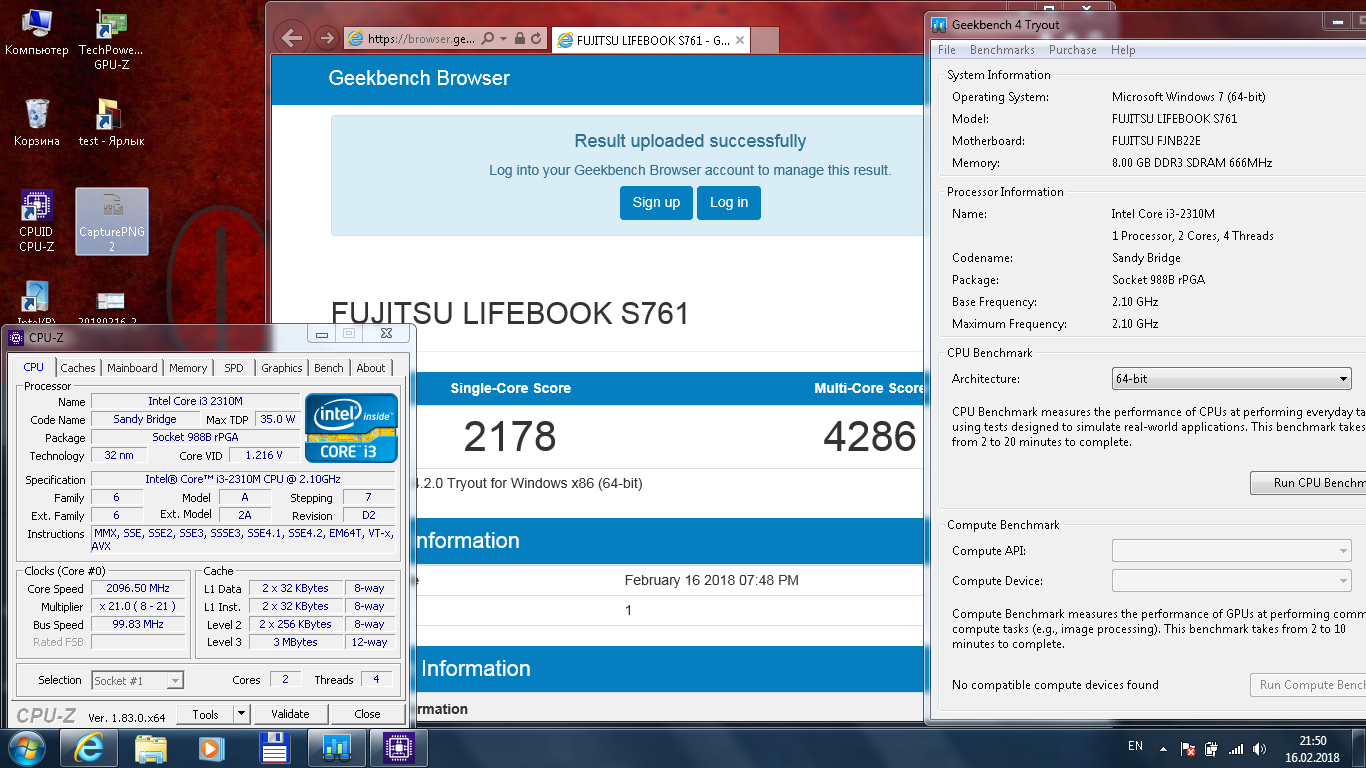The height and width of the screenshot is (768, 1366).
Task: Click the Log in button
Action: tap(729, 202)
